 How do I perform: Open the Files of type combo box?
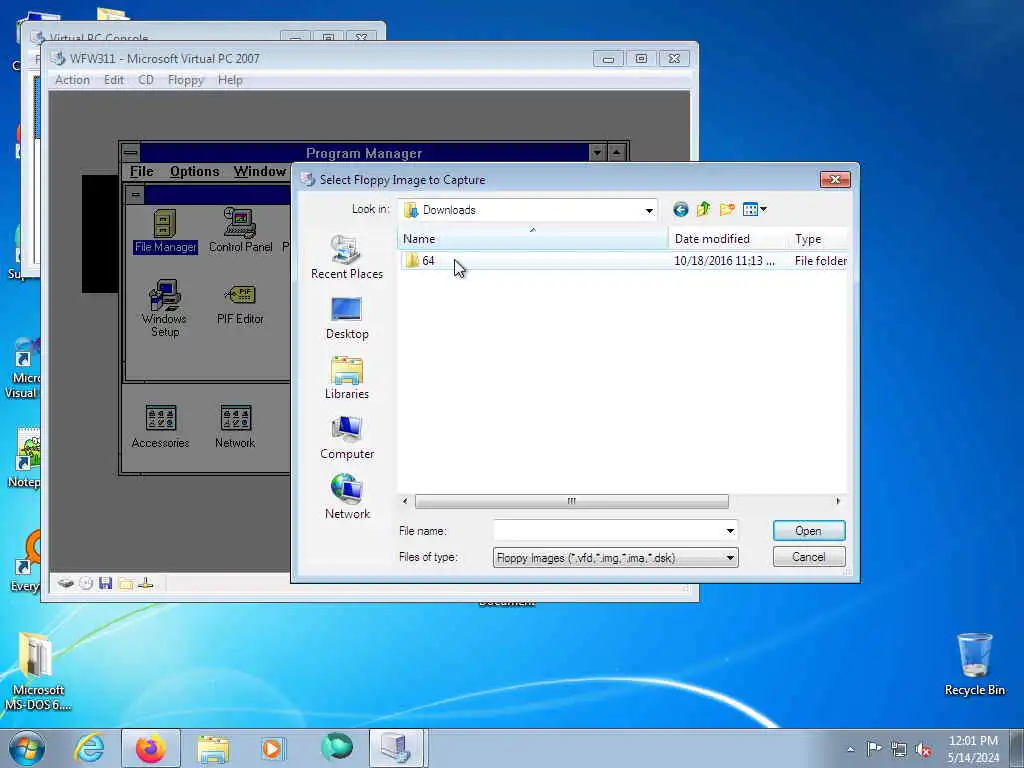pyautogui.click(x=615, y=558)
